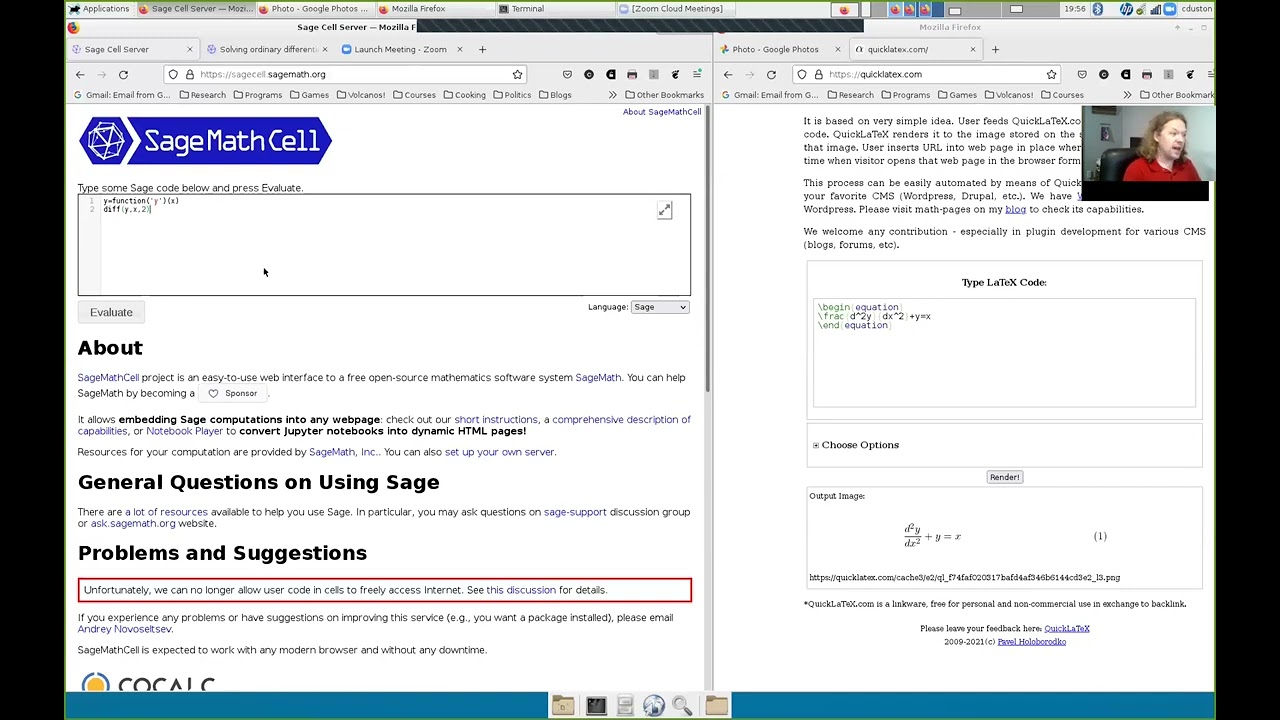Close the Launch Meeting - Zoom tab
The width and height of the screenshot is (1280, 720).
pos(459,49)
